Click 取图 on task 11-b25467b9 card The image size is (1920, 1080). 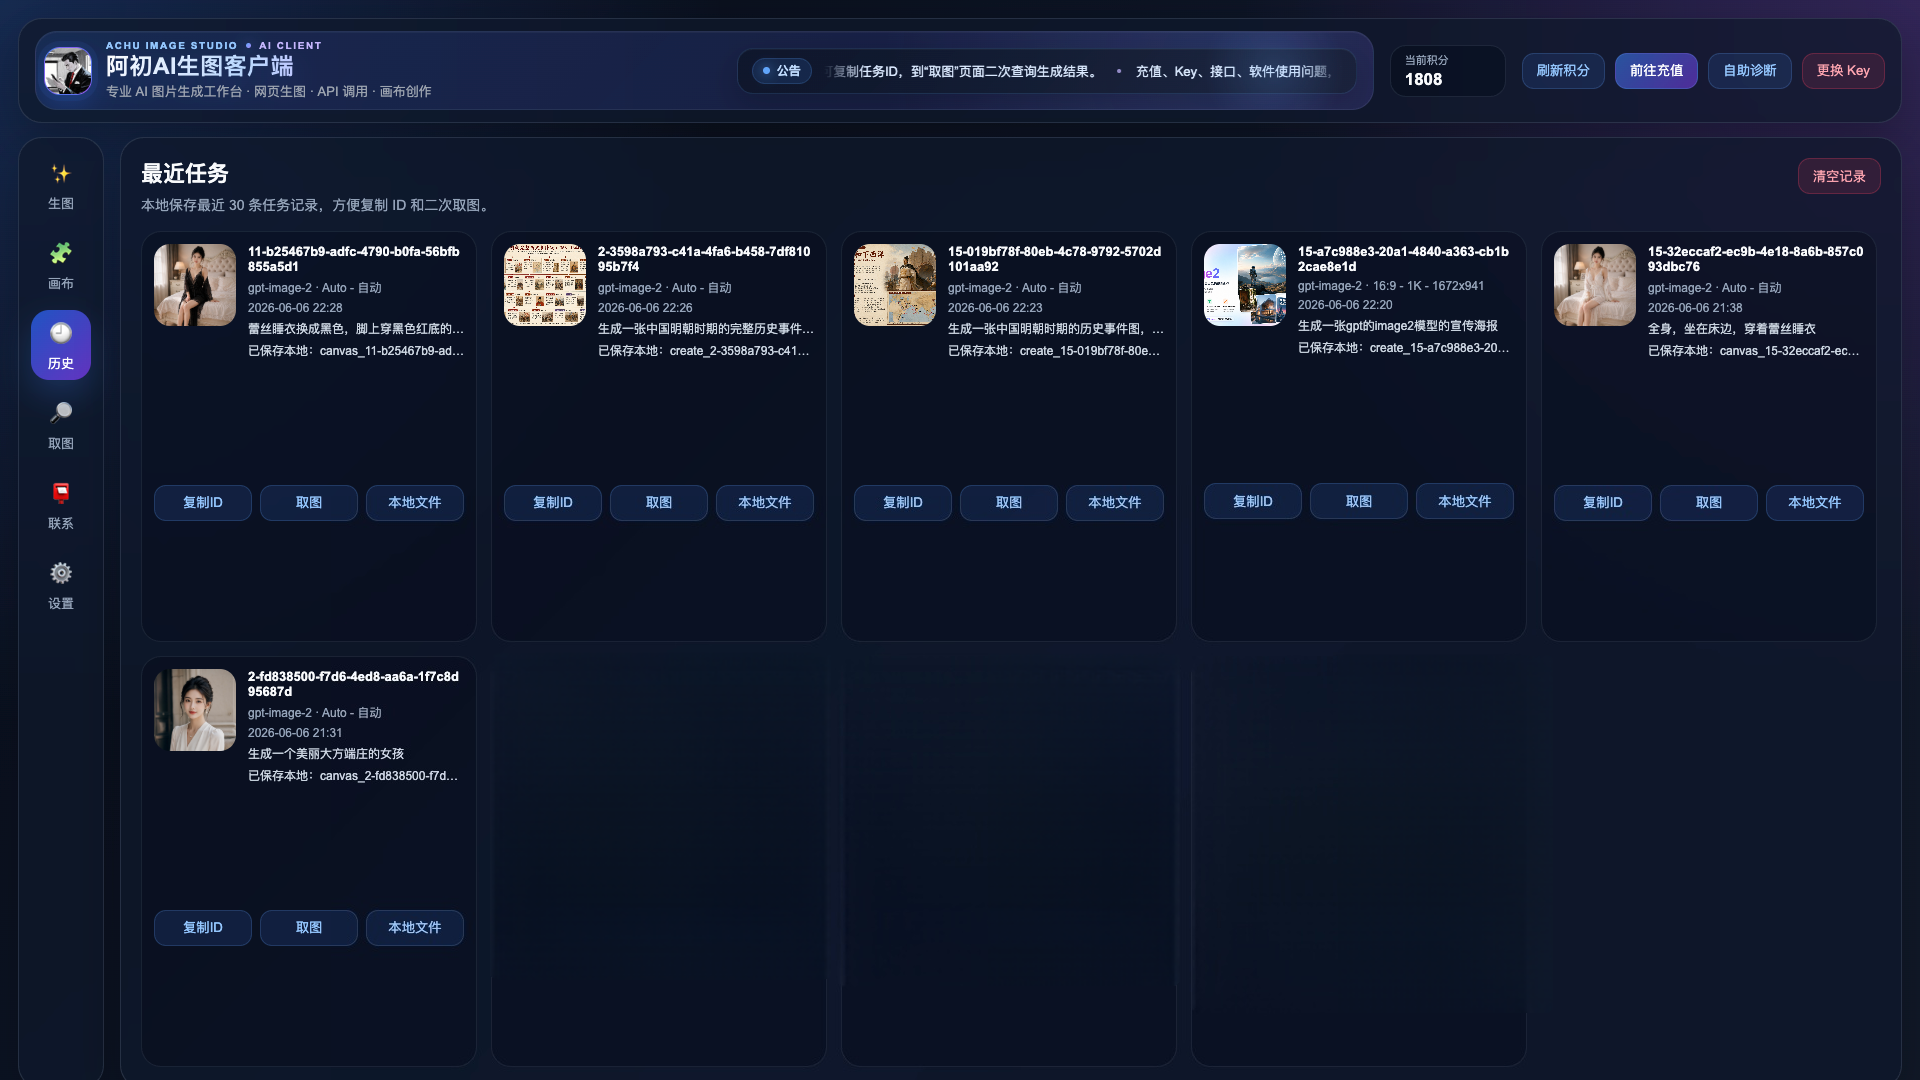tap(309, 503)
